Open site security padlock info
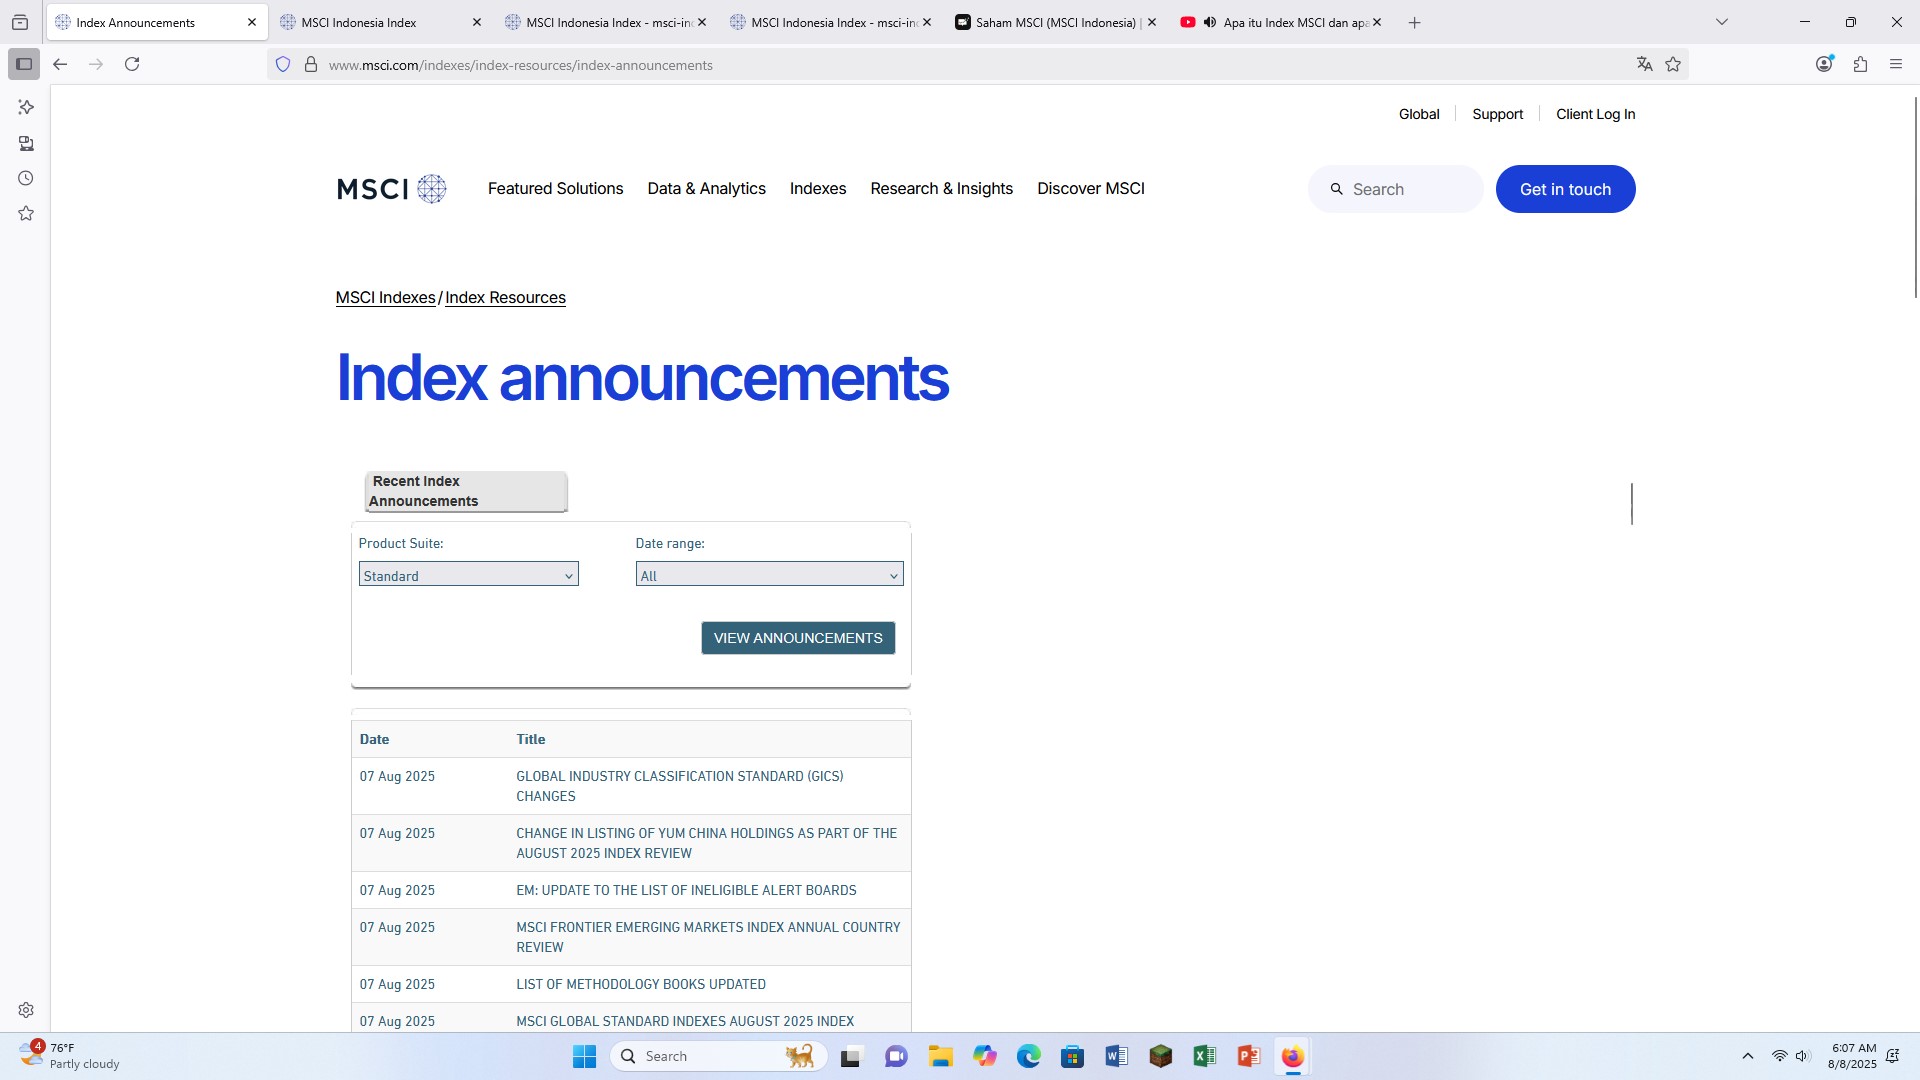The image size is (1920, 1080). (x=311, y=65)
